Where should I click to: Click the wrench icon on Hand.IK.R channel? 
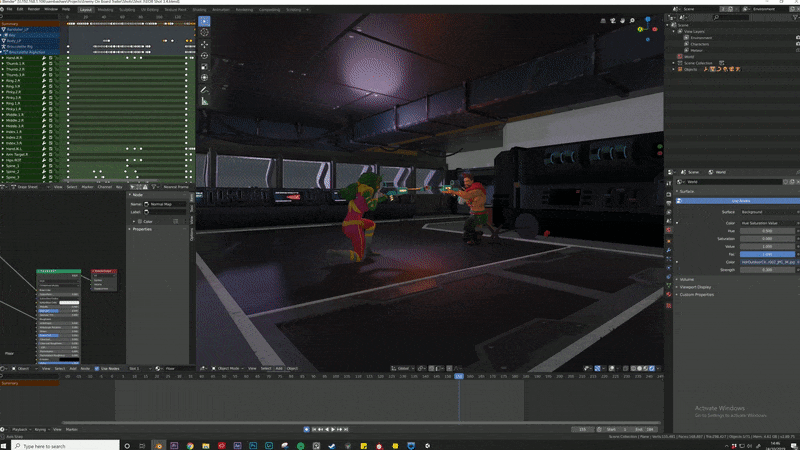(x=44, y=58)
